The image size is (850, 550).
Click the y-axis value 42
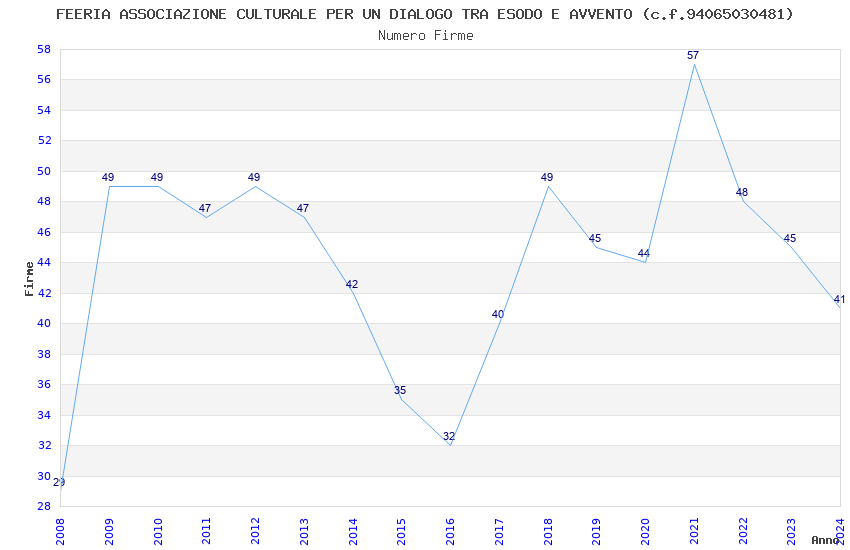[44, 293]
